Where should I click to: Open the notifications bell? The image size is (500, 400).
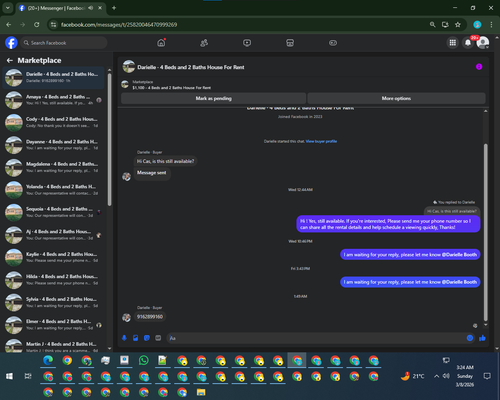(x=468, y=43)
